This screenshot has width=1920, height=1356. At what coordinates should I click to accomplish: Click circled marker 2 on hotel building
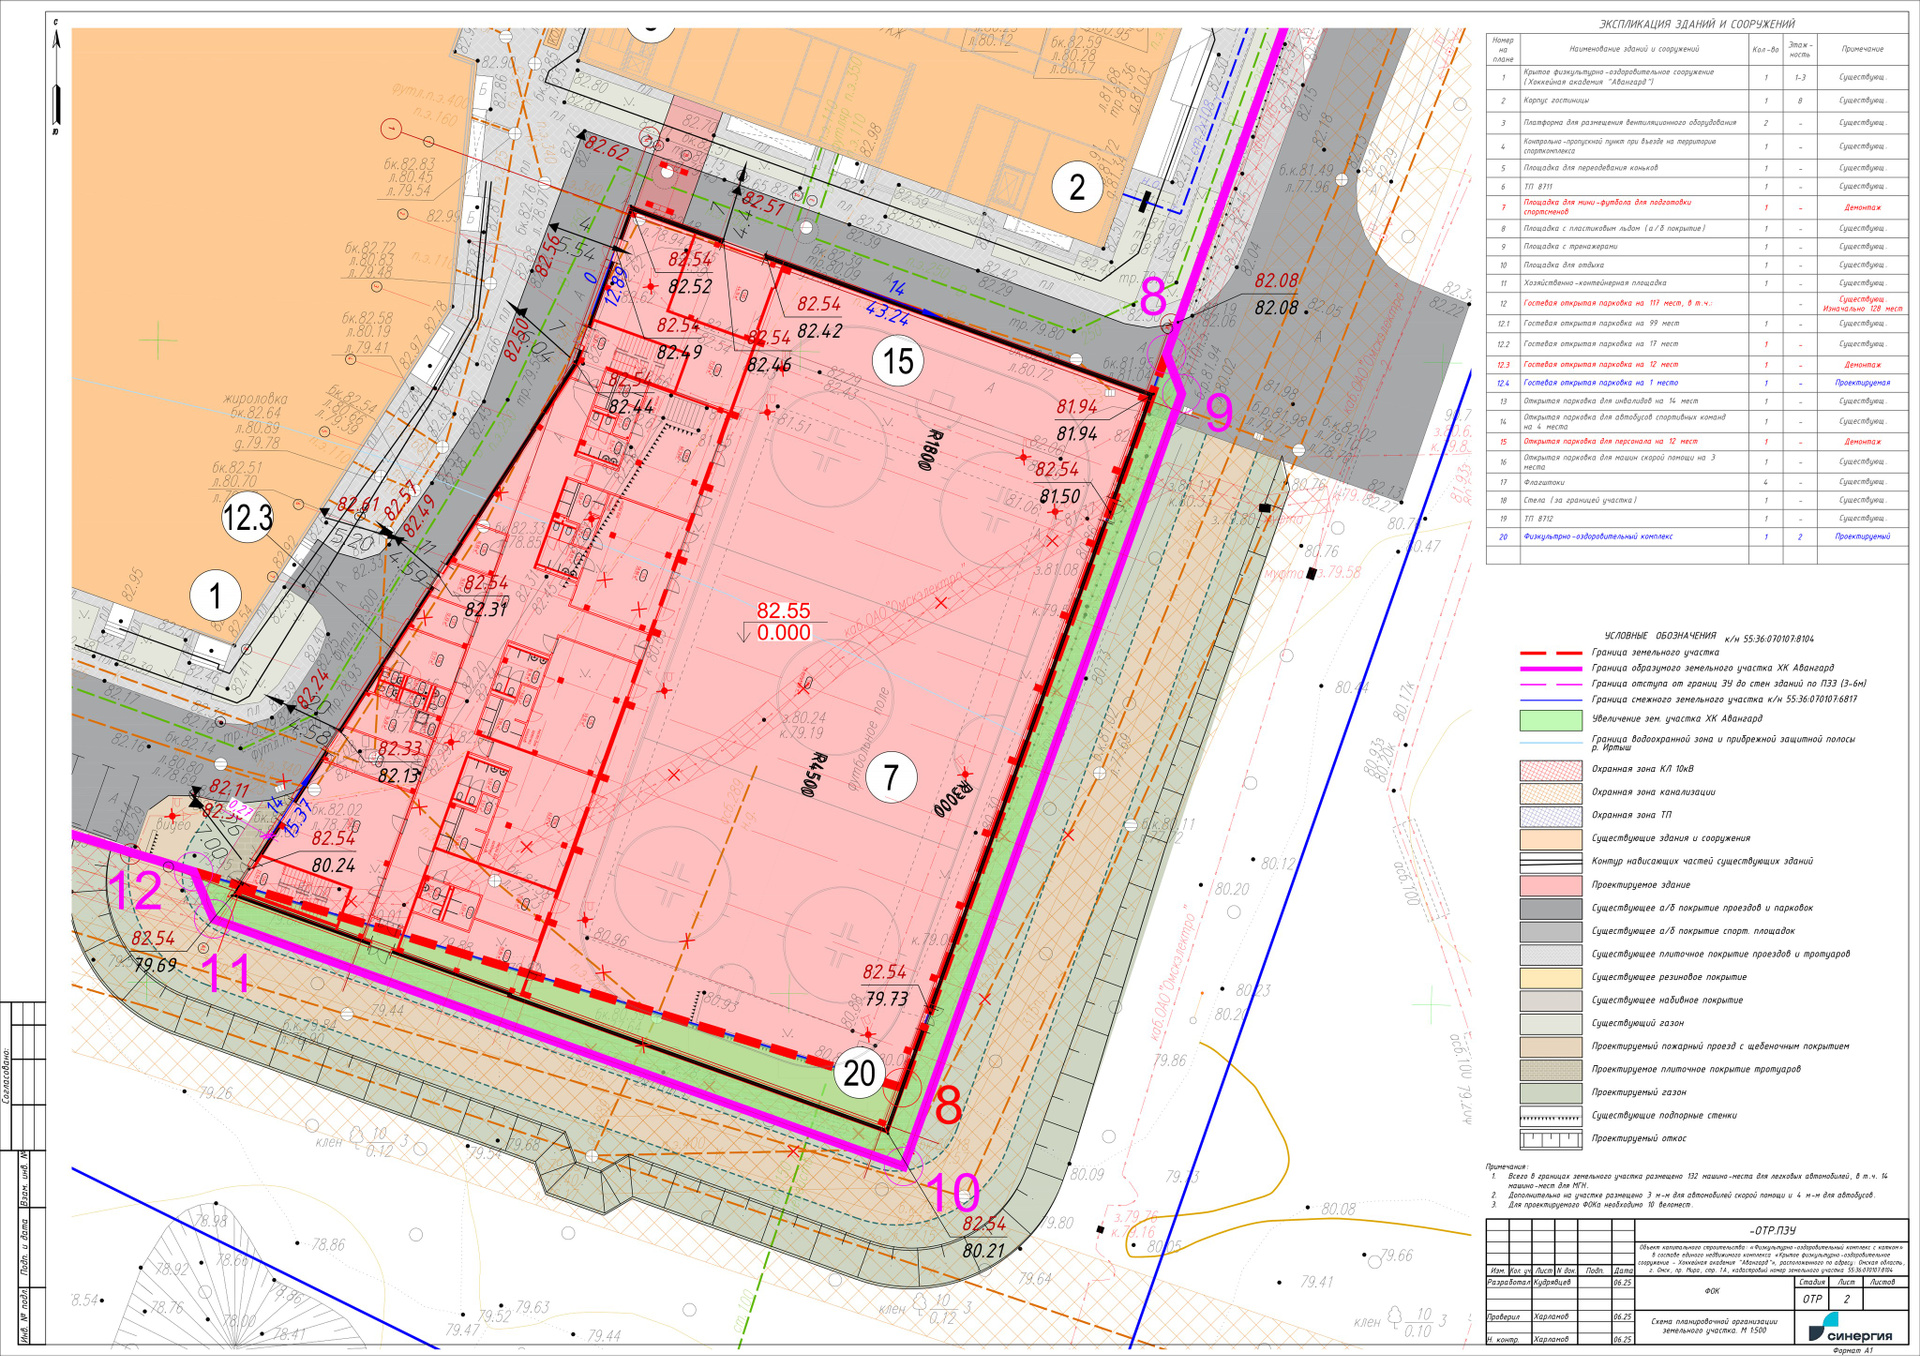click(1077, 187)
